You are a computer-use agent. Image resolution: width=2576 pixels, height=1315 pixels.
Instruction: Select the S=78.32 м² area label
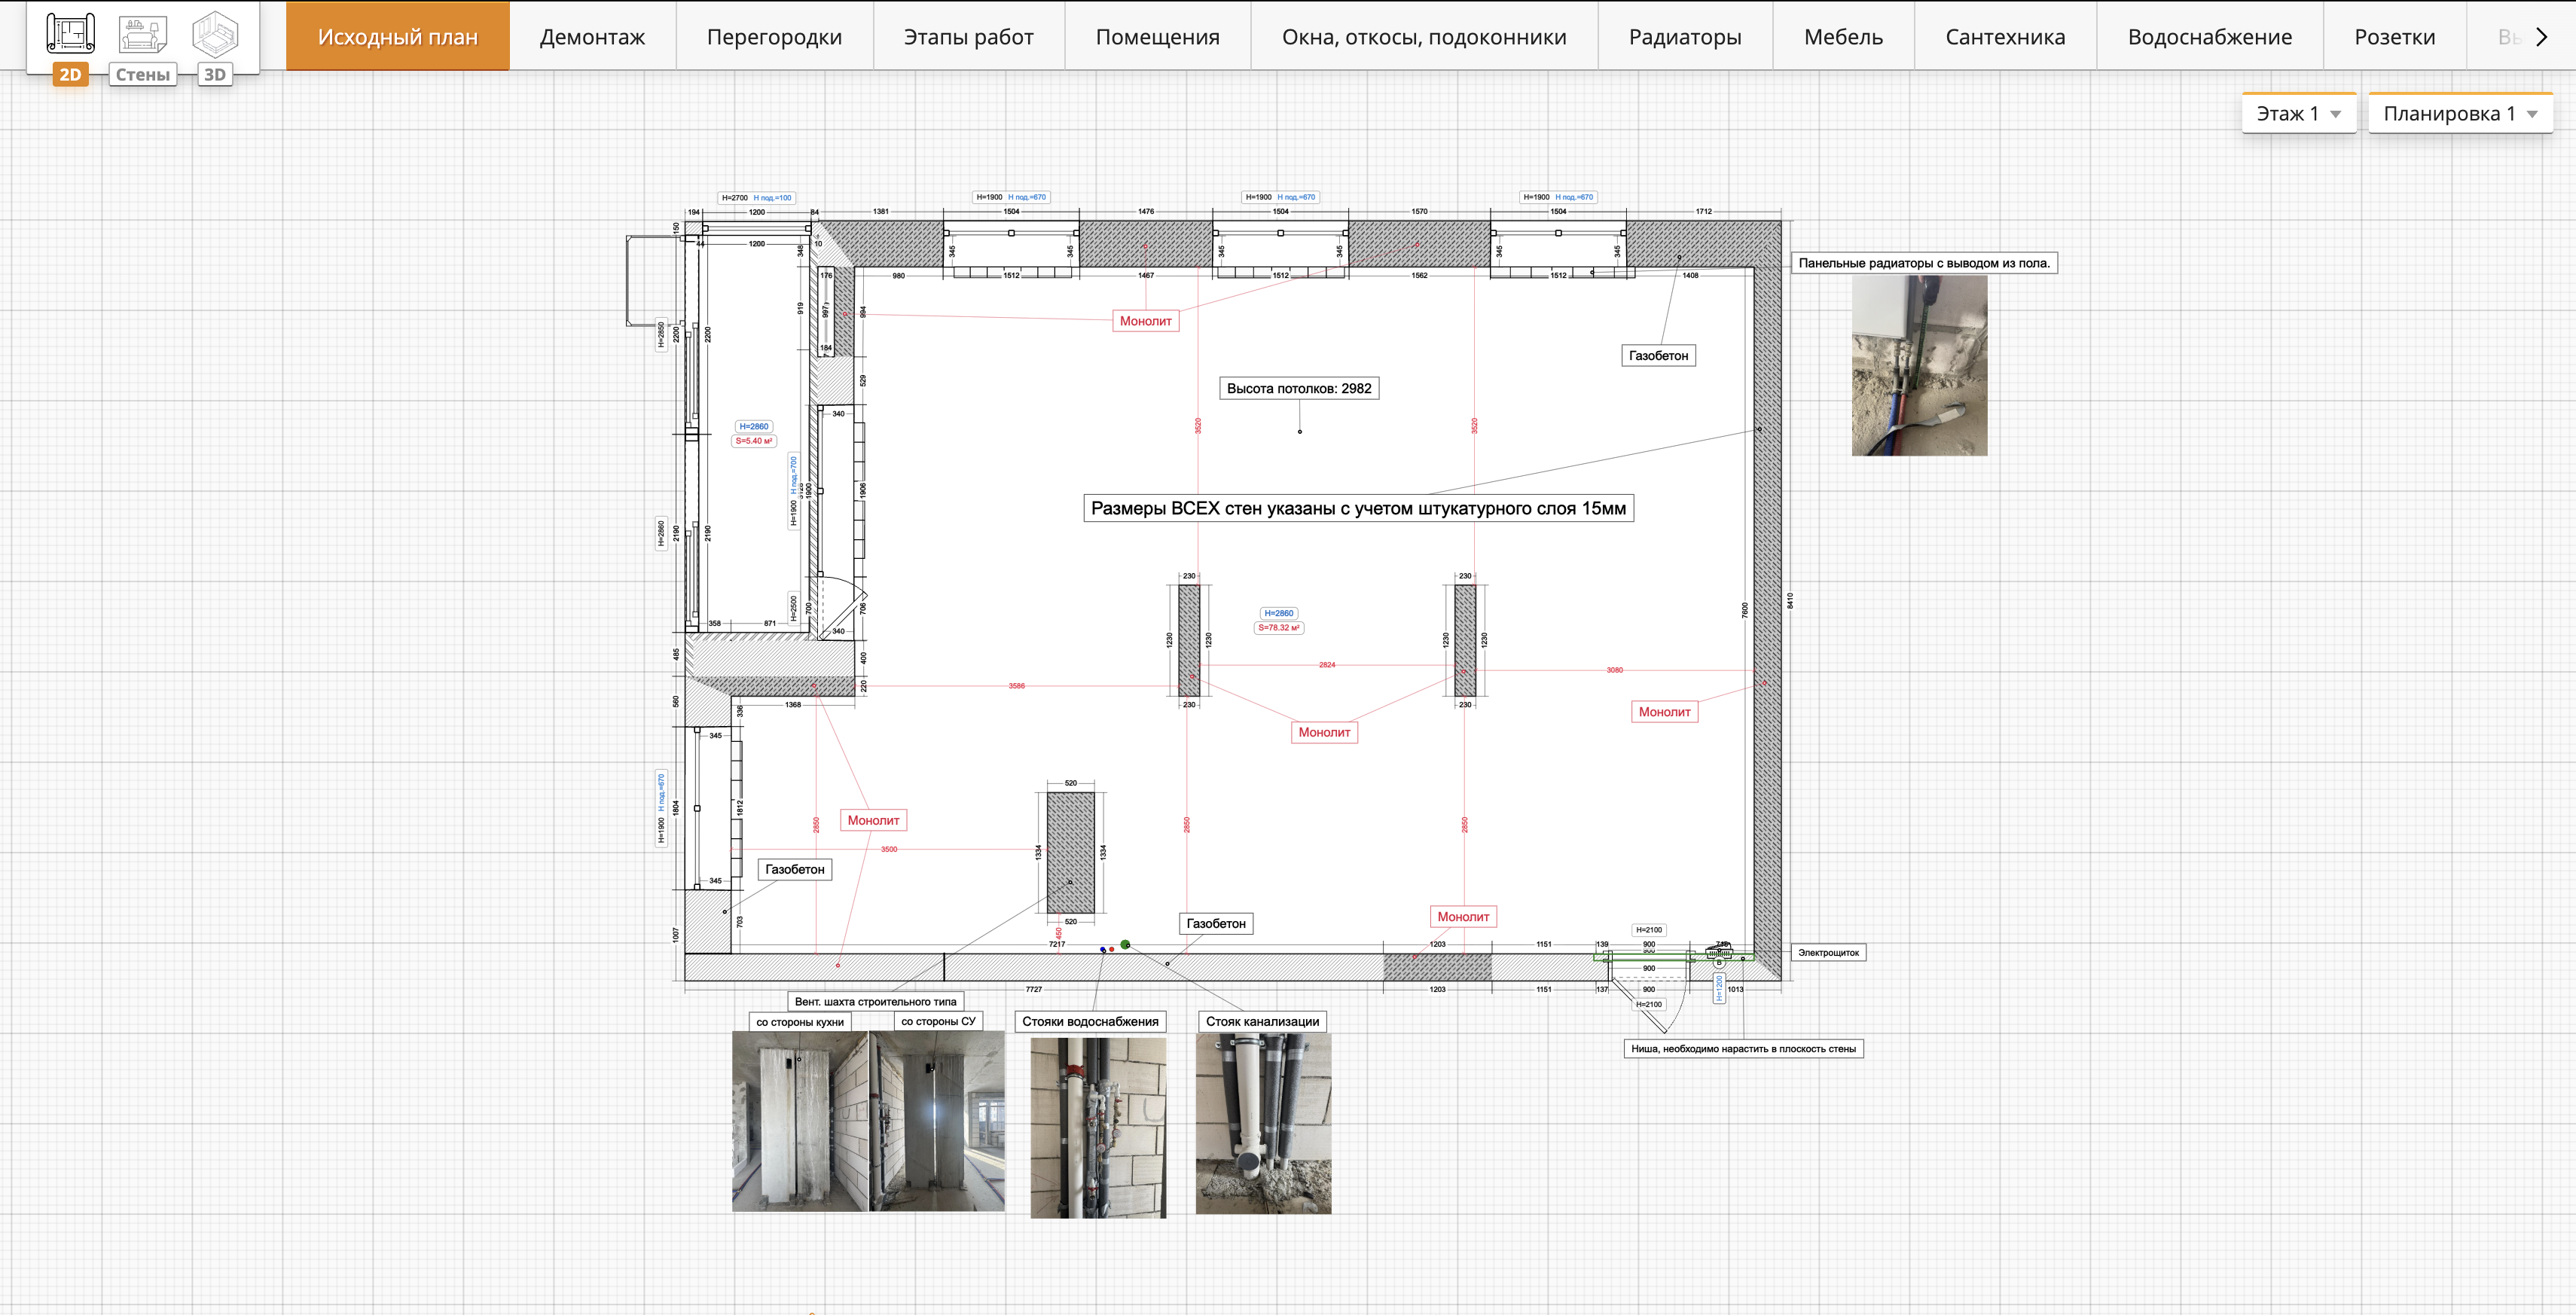click(x=1278, y=628)
